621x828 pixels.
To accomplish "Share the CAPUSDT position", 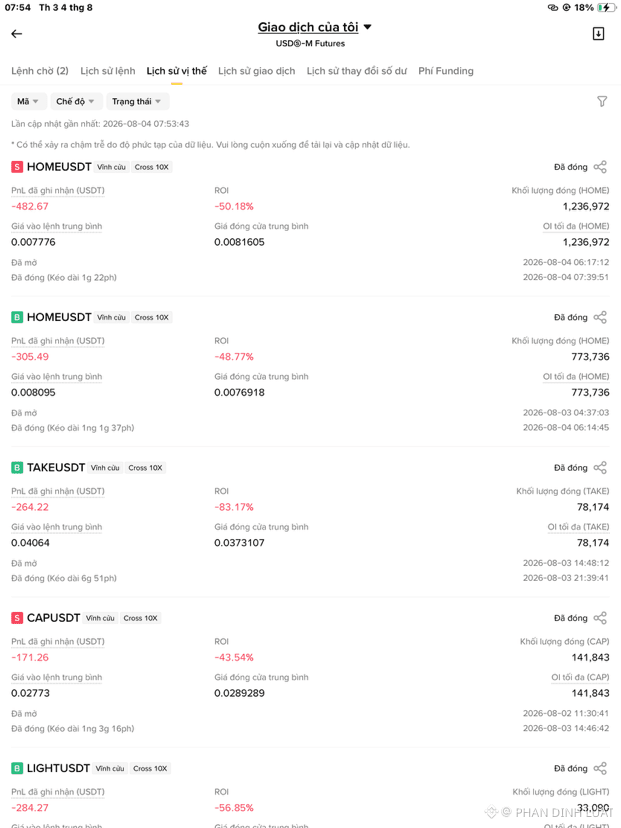I will [x=600, y=618].
